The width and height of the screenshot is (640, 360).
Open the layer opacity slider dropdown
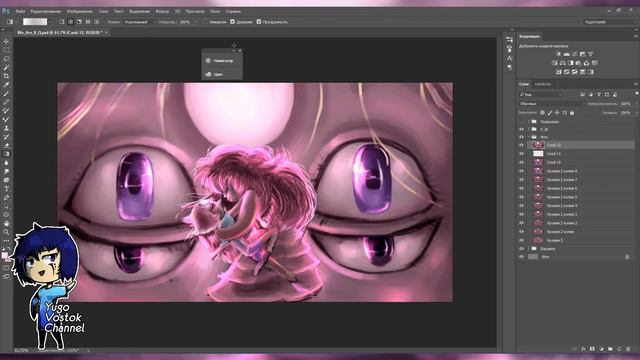click(x=635, y=104)
